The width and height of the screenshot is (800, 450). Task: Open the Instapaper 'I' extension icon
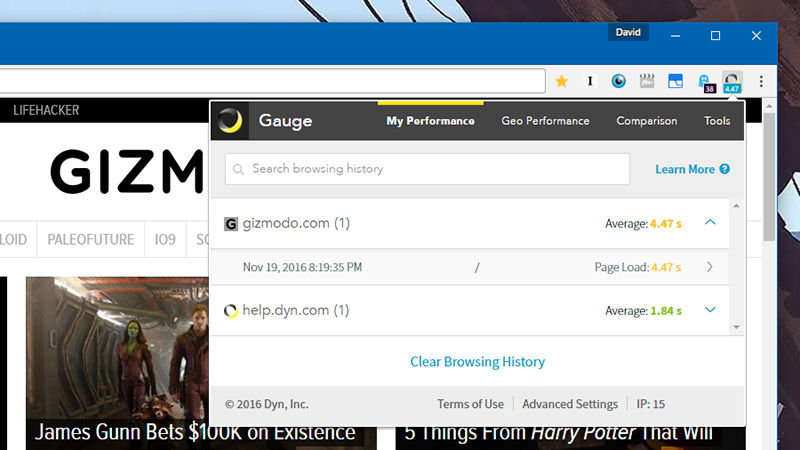point(590,81)
